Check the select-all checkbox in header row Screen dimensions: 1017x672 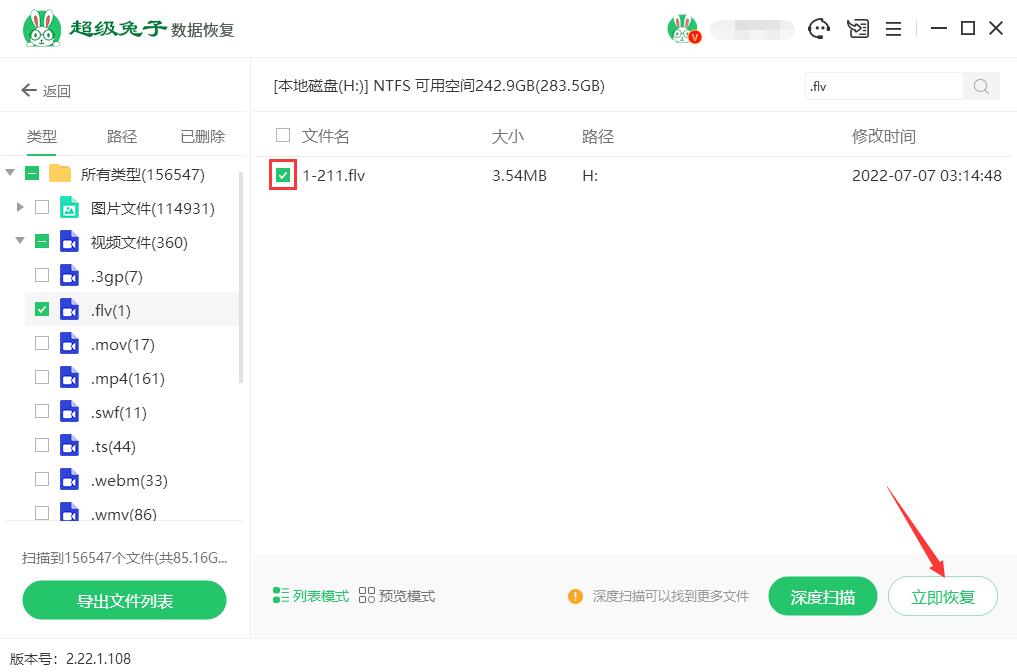coord(283,135)
